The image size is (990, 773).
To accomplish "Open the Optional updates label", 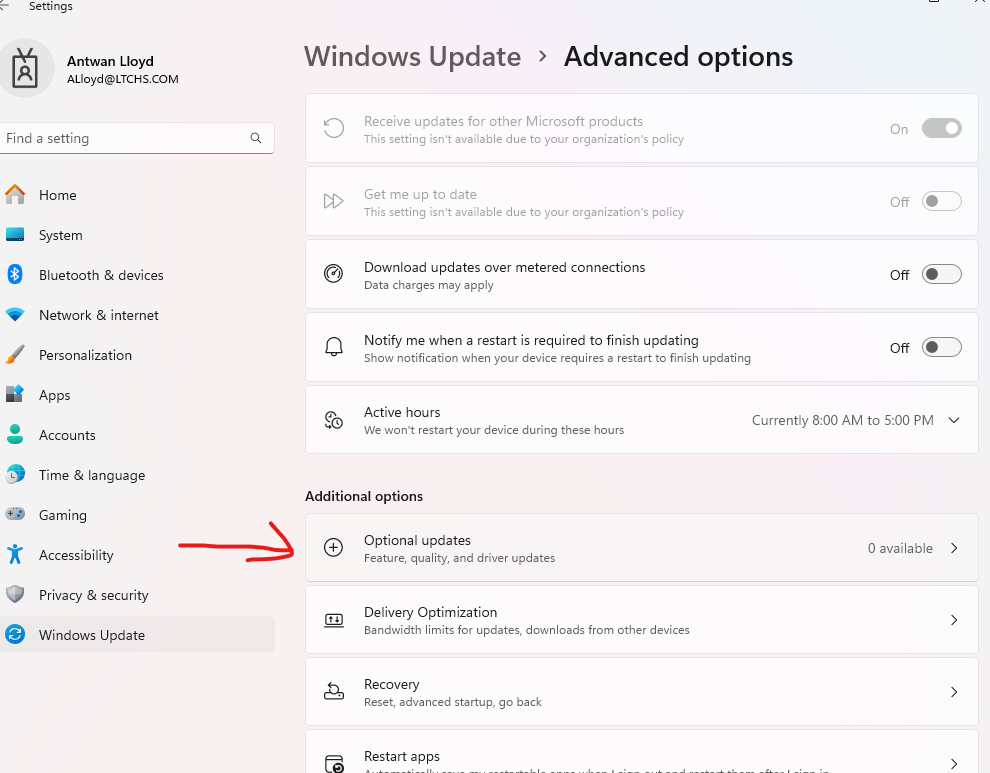I will (x=417, y=540).
